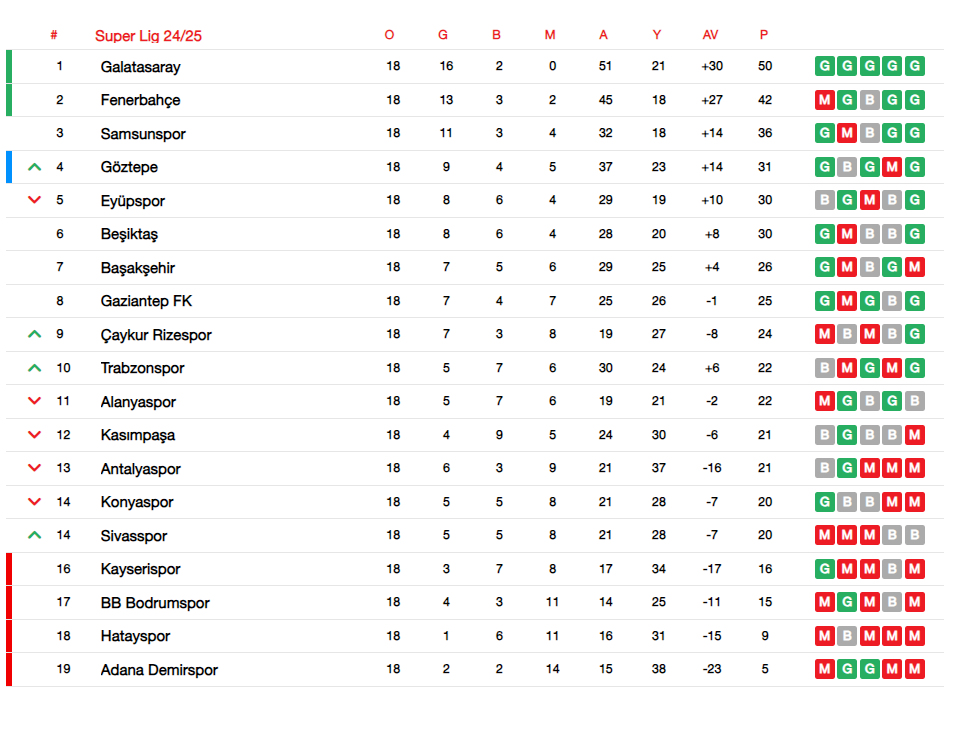The image size is (956, 733).
Task: Click Hatayspor's gray B form badge
Action: 847,636
